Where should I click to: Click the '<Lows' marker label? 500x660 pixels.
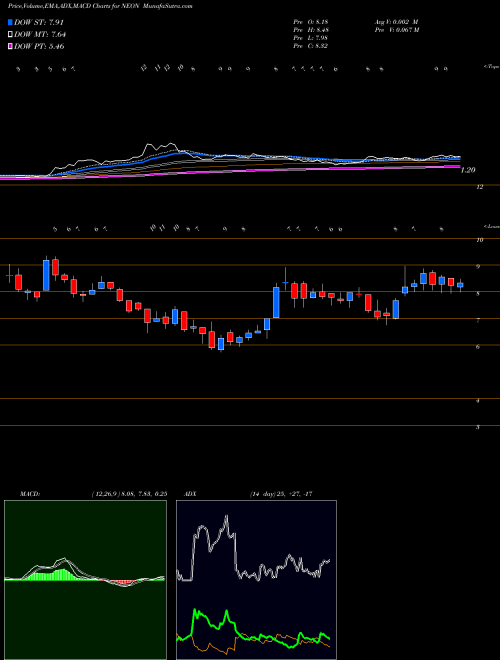[x=492, y=226]
